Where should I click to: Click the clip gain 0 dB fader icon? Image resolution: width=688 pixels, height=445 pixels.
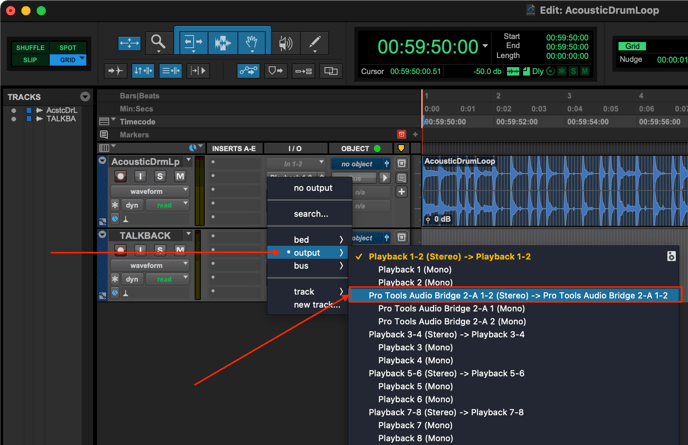pyautogui.click(x=428, y=219)
